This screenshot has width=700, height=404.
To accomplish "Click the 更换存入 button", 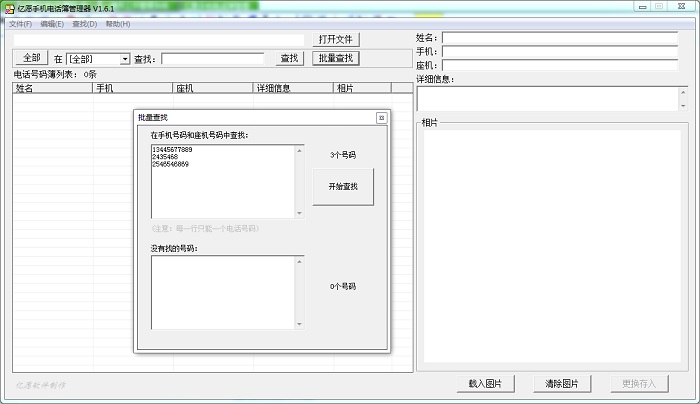I will click(x=639, y=384).
